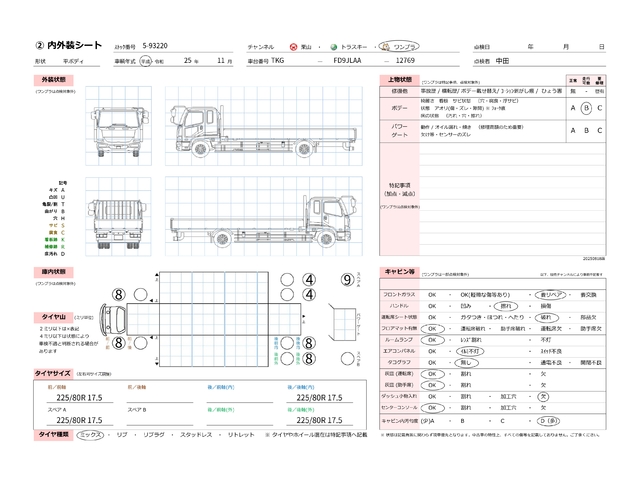Click the 外装状態 section header
Image resolution: width=640 pixels, height=480 pixels.
pyautogui.click(x=53, y=78)
